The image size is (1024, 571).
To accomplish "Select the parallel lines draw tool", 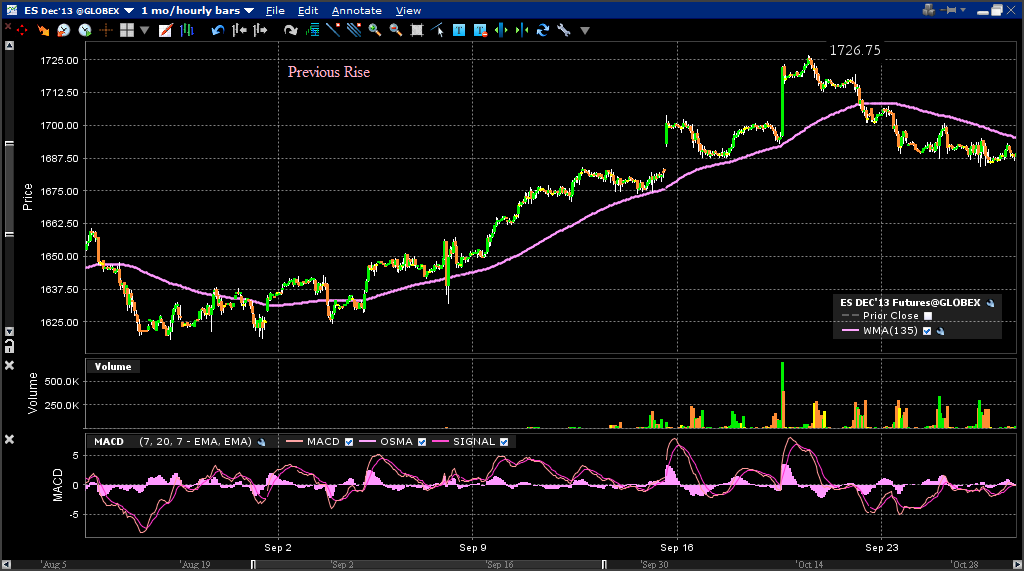I will 354,30.
